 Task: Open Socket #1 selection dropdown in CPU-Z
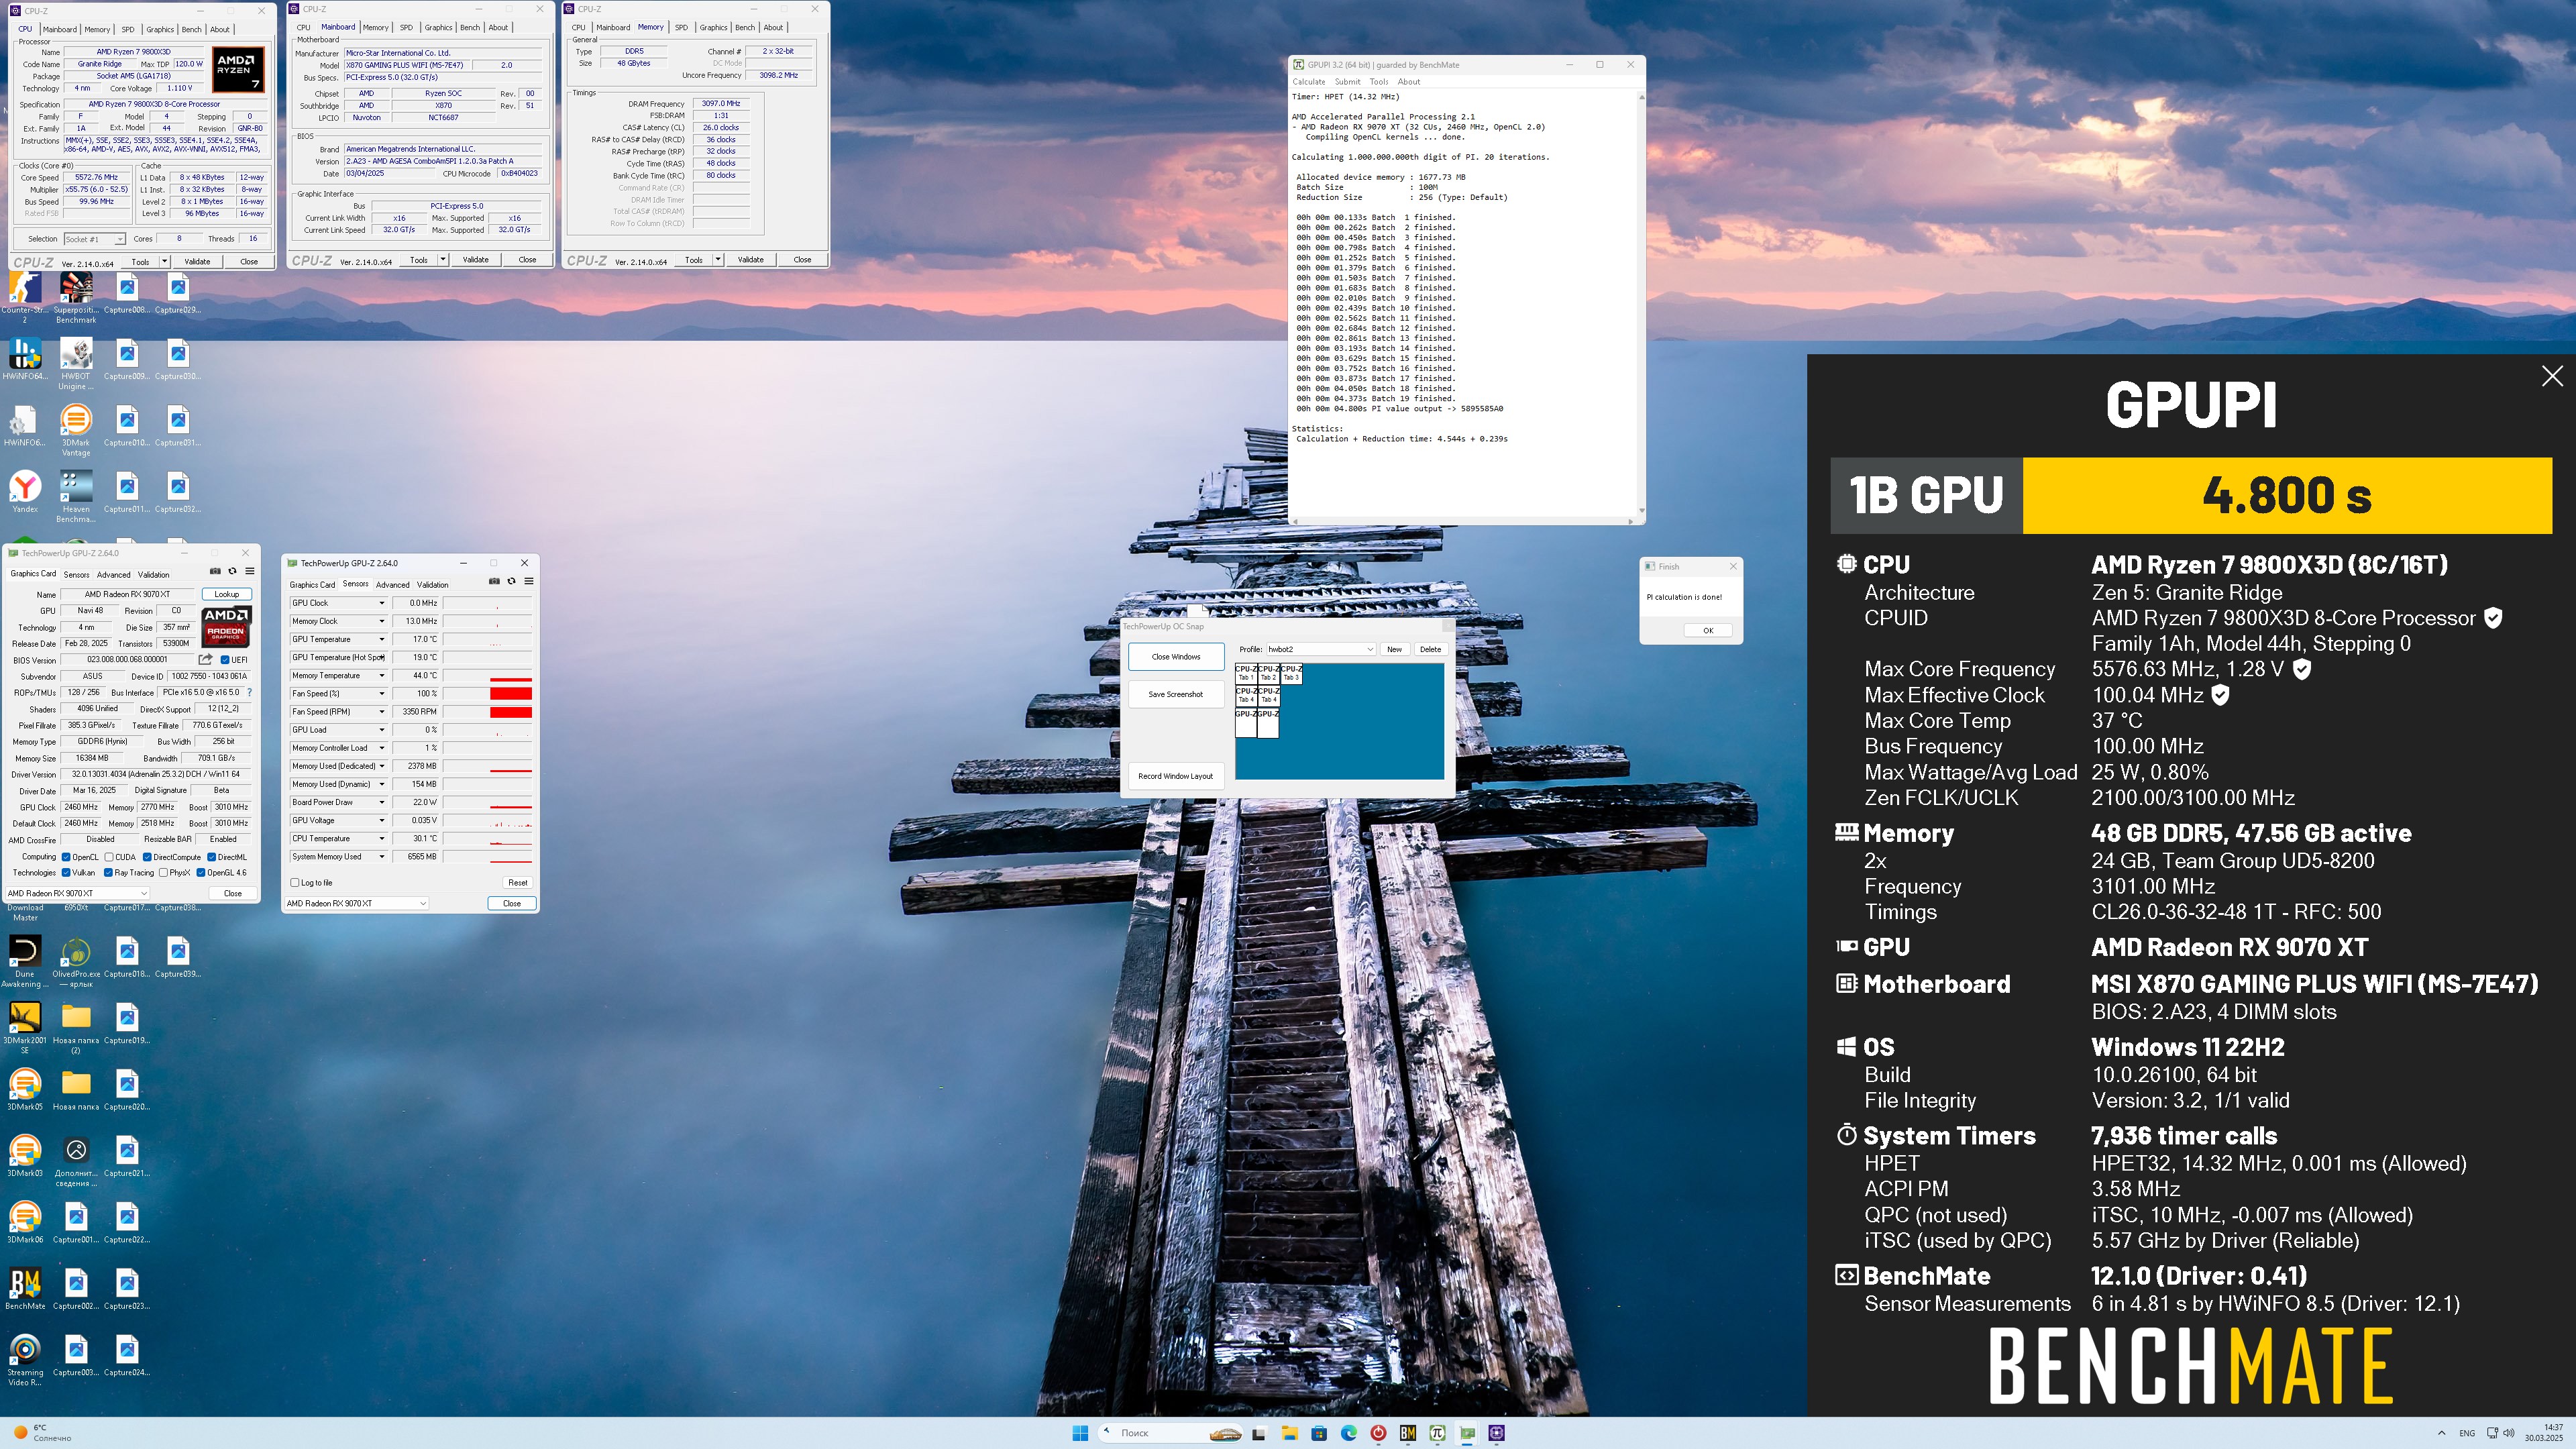tap(94, 239)
